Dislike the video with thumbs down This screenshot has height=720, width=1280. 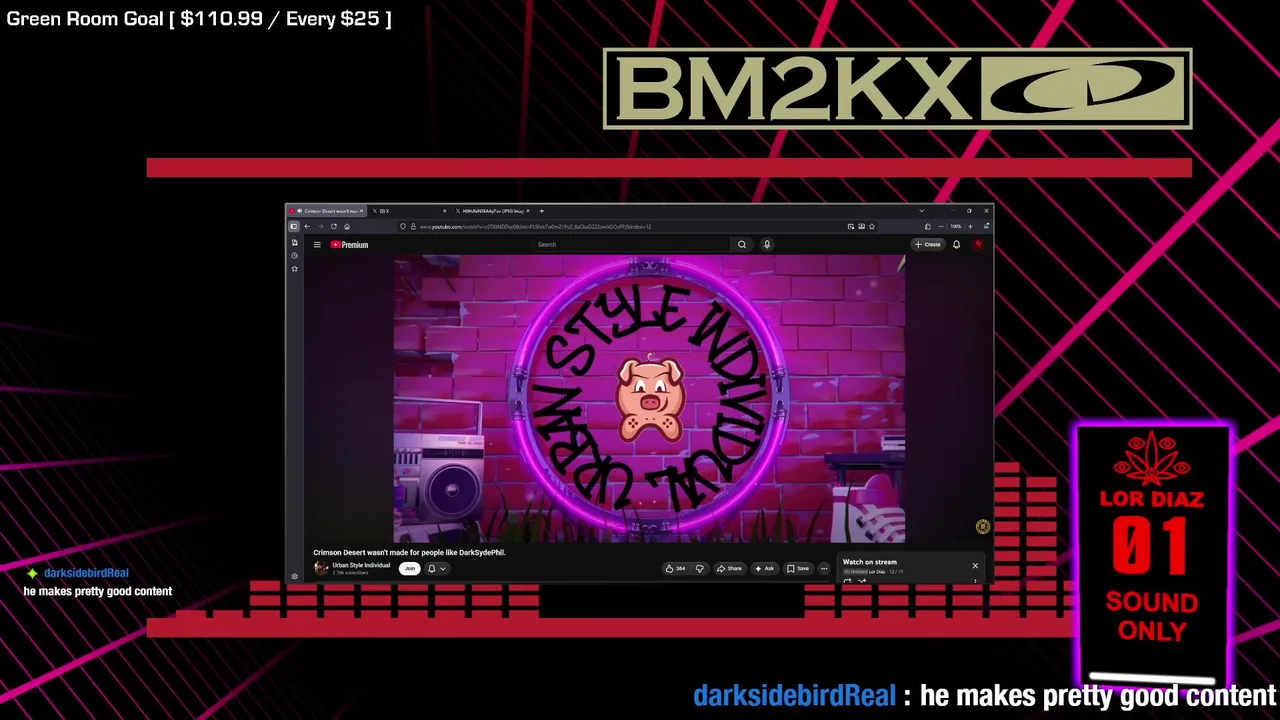[x=699, y=569]
